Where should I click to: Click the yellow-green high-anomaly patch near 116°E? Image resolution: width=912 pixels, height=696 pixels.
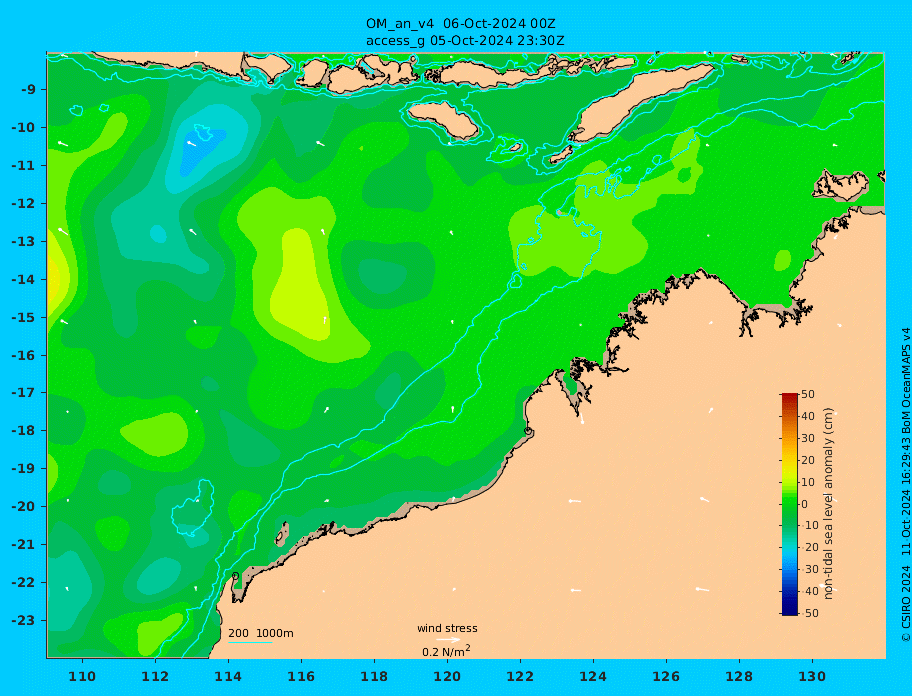point(302,285)
